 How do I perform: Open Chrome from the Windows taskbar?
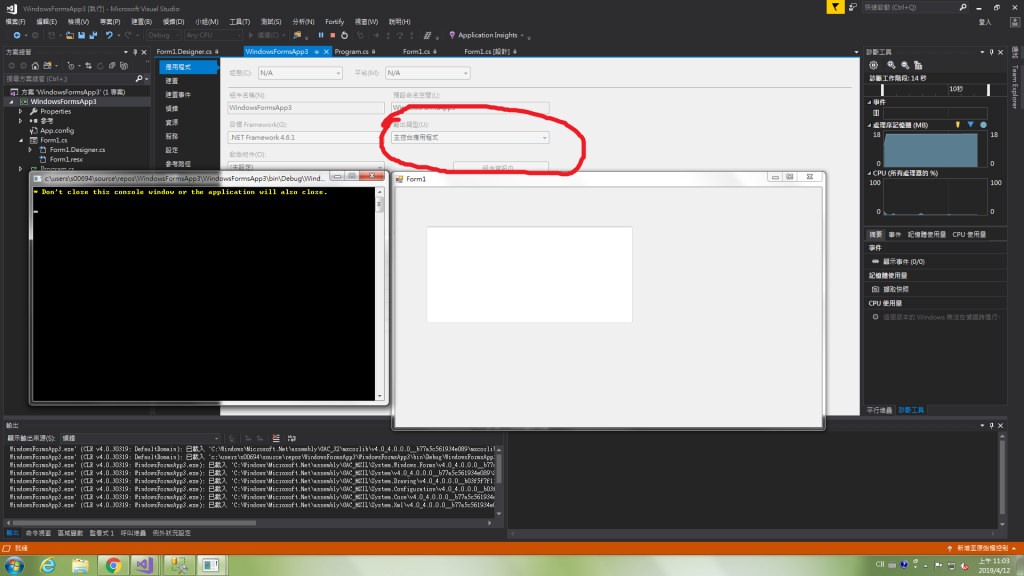point(113,565)
